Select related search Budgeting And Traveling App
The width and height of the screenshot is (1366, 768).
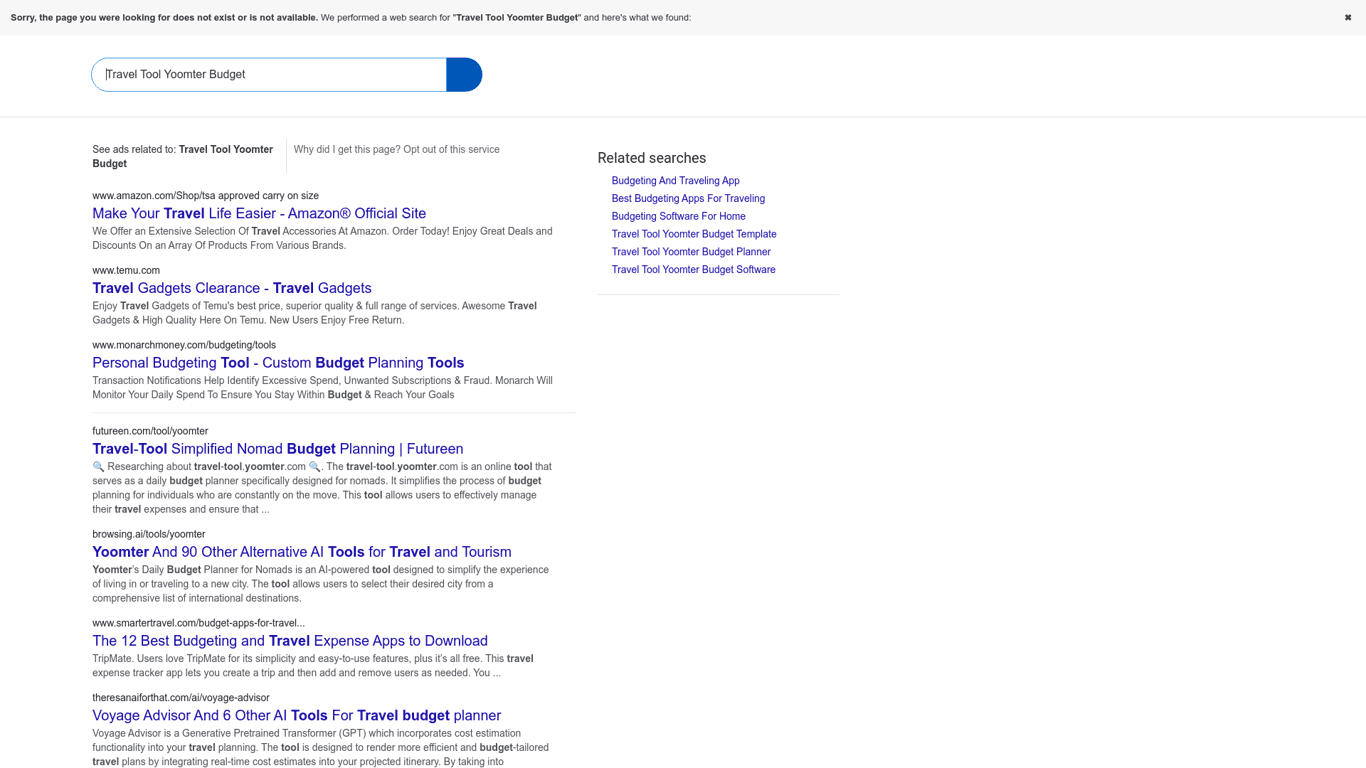(675, 181)
